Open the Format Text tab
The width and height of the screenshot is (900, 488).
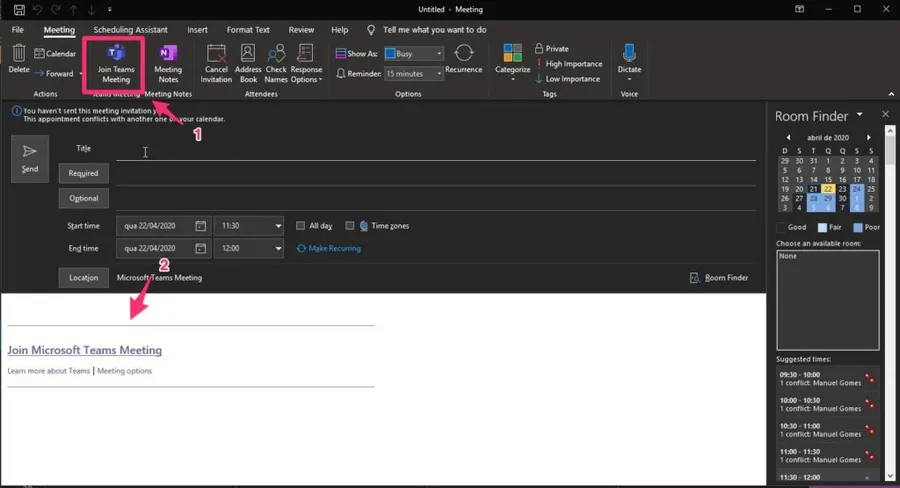[247, 30]
